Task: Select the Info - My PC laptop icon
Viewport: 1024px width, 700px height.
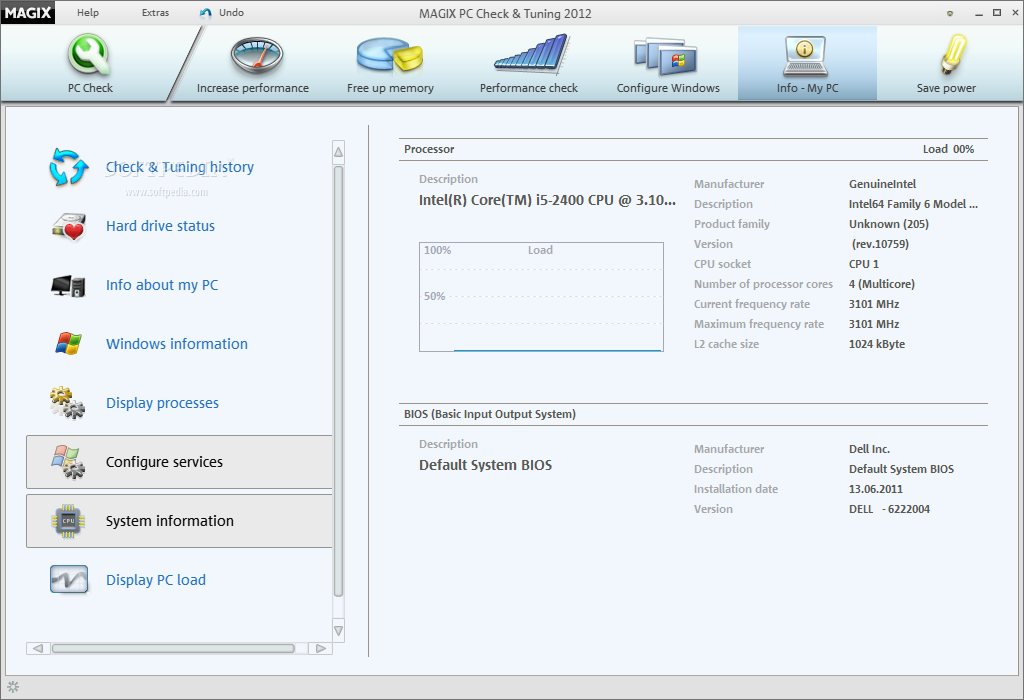Action: point(805,56)
